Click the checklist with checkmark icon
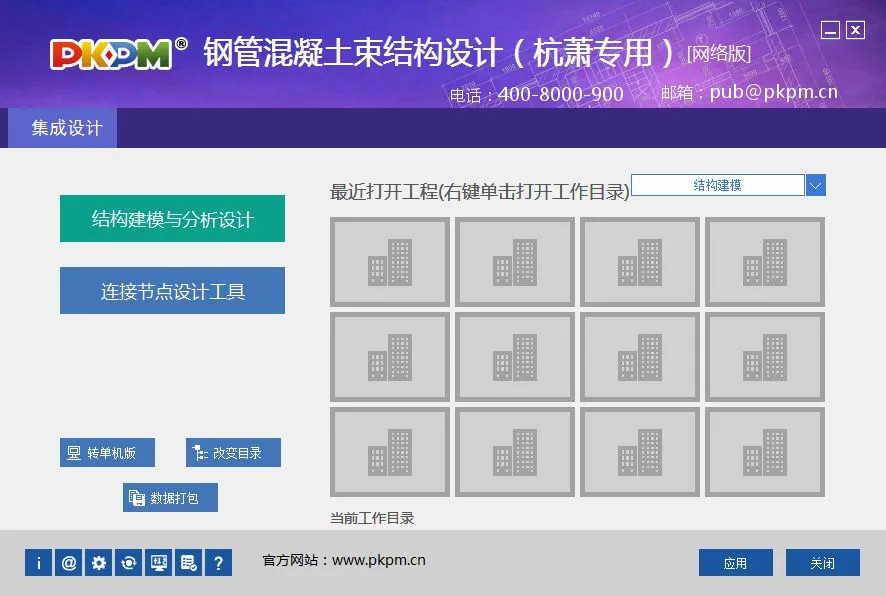 [188, 563]
